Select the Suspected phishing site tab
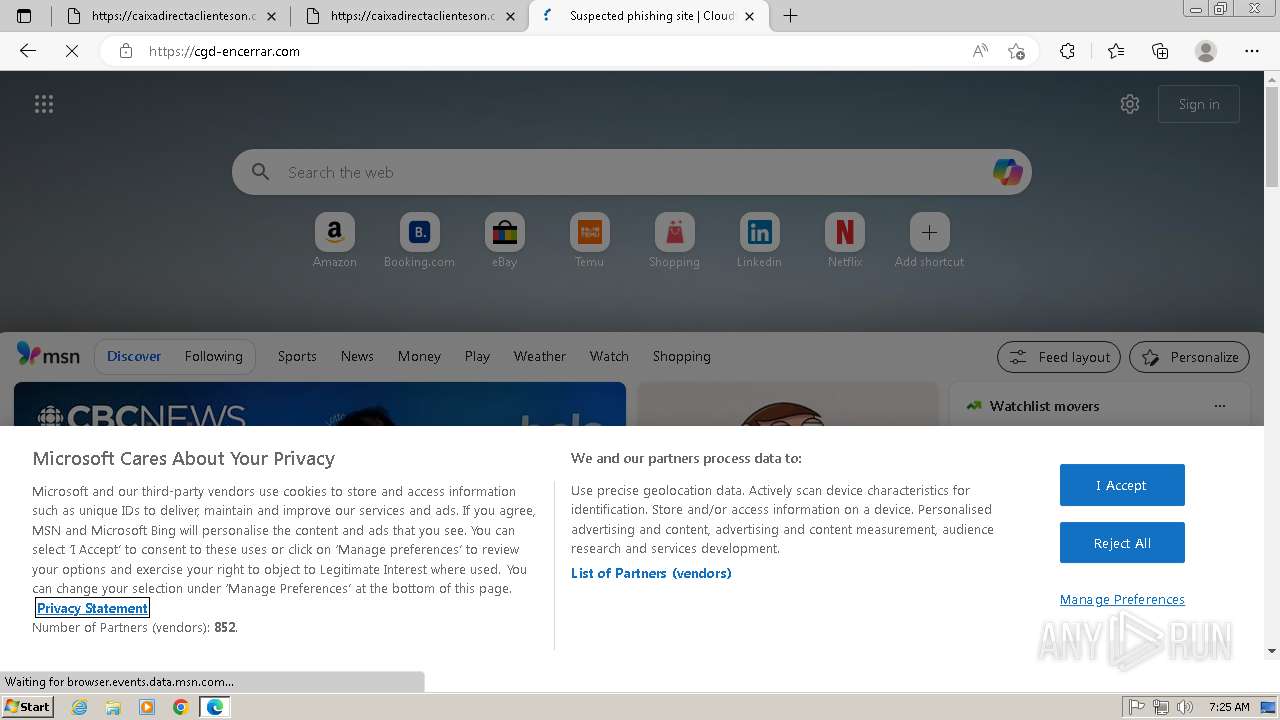Image resolution: width=1280 pixels, height=720 pixels. [x=649, y=16]
